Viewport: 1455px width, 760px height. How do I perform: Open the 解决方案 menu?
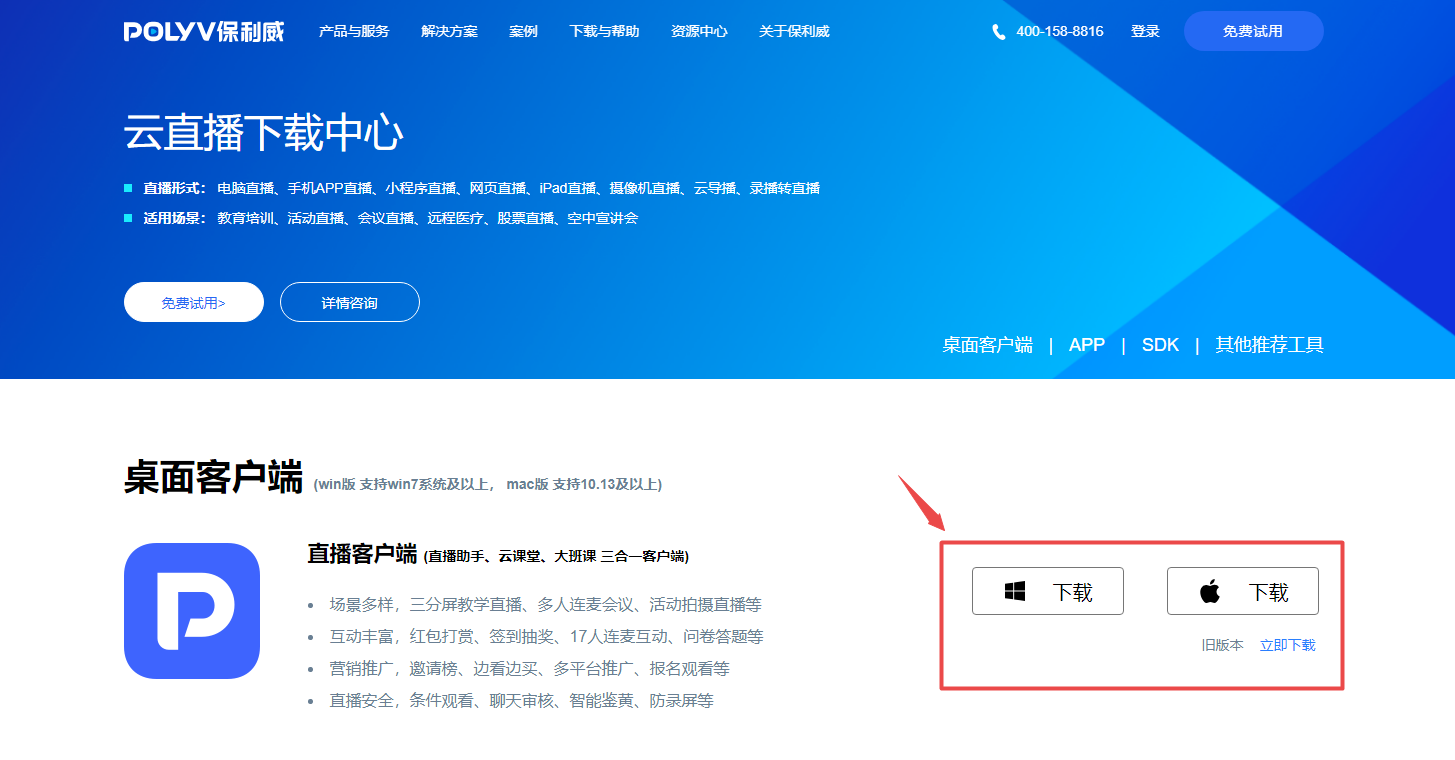coord(449,31)
